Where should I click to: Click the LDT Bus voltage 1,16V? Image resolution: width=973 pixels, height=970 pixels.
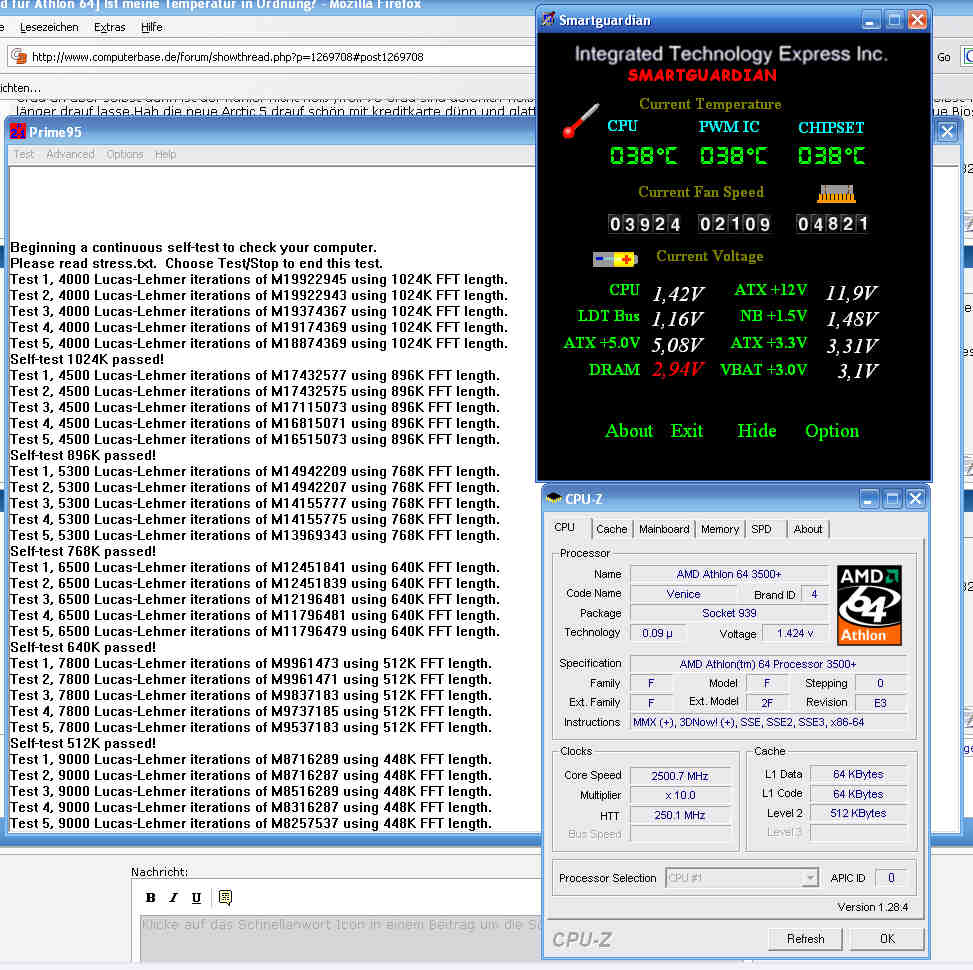[676, 319]
